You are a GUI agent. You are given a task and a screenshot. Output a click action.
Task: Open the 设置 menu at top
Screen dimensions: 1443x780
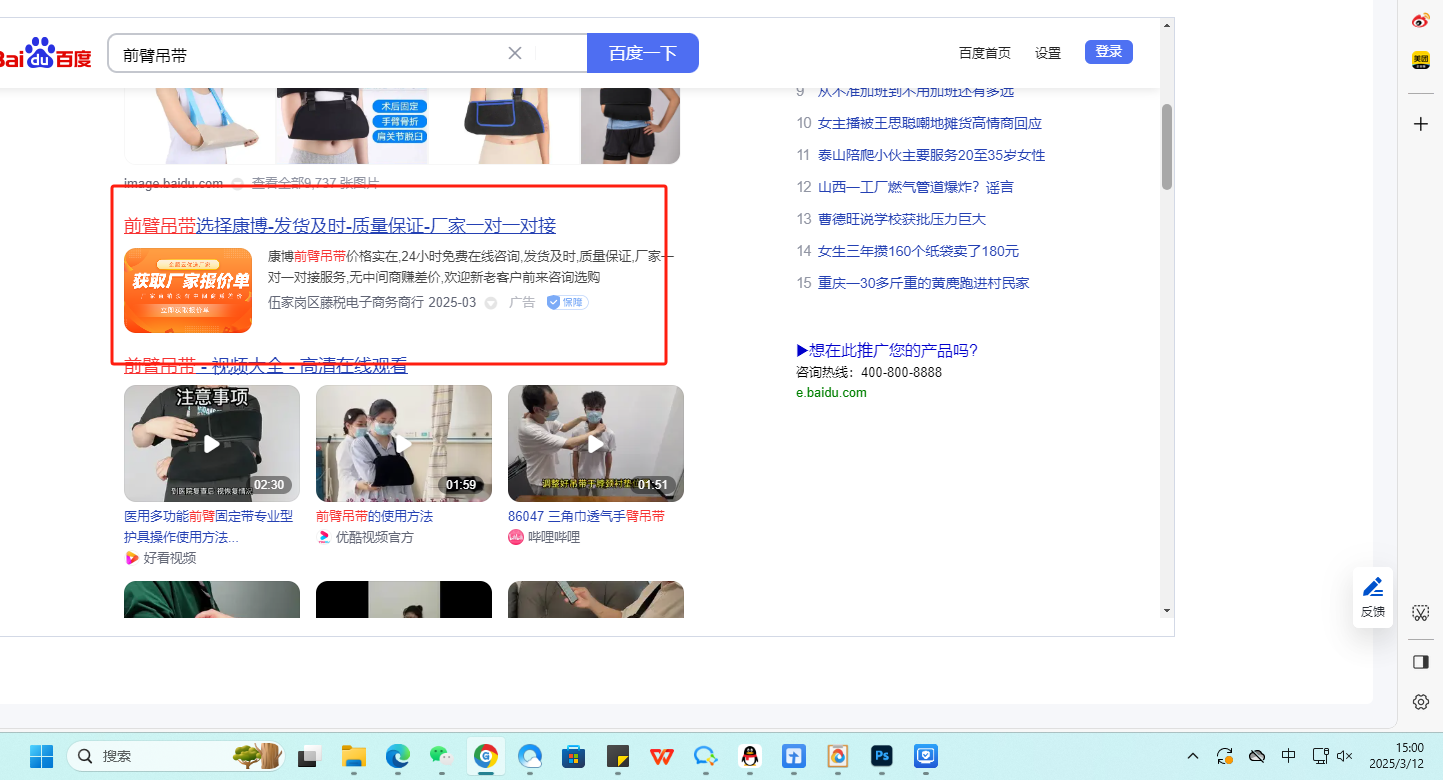(1048, 53)
